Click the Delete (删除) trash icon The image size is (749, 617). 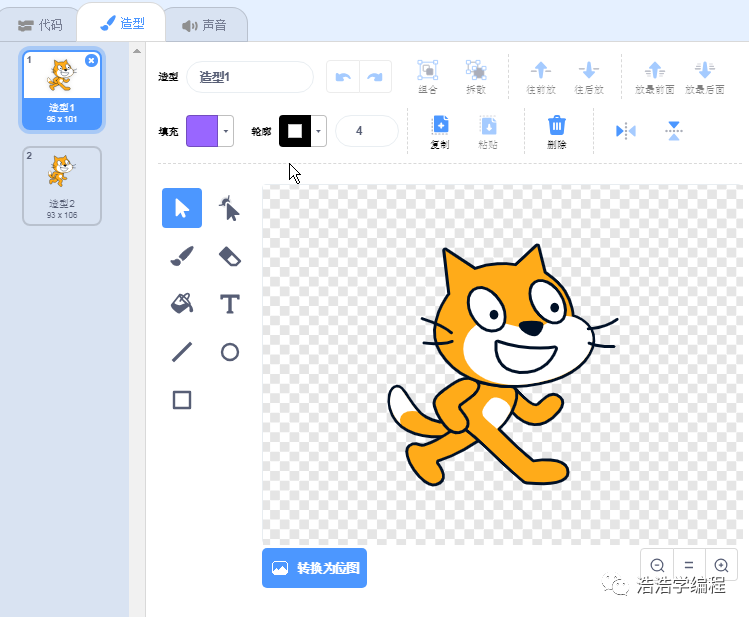(x=556, y=131)
